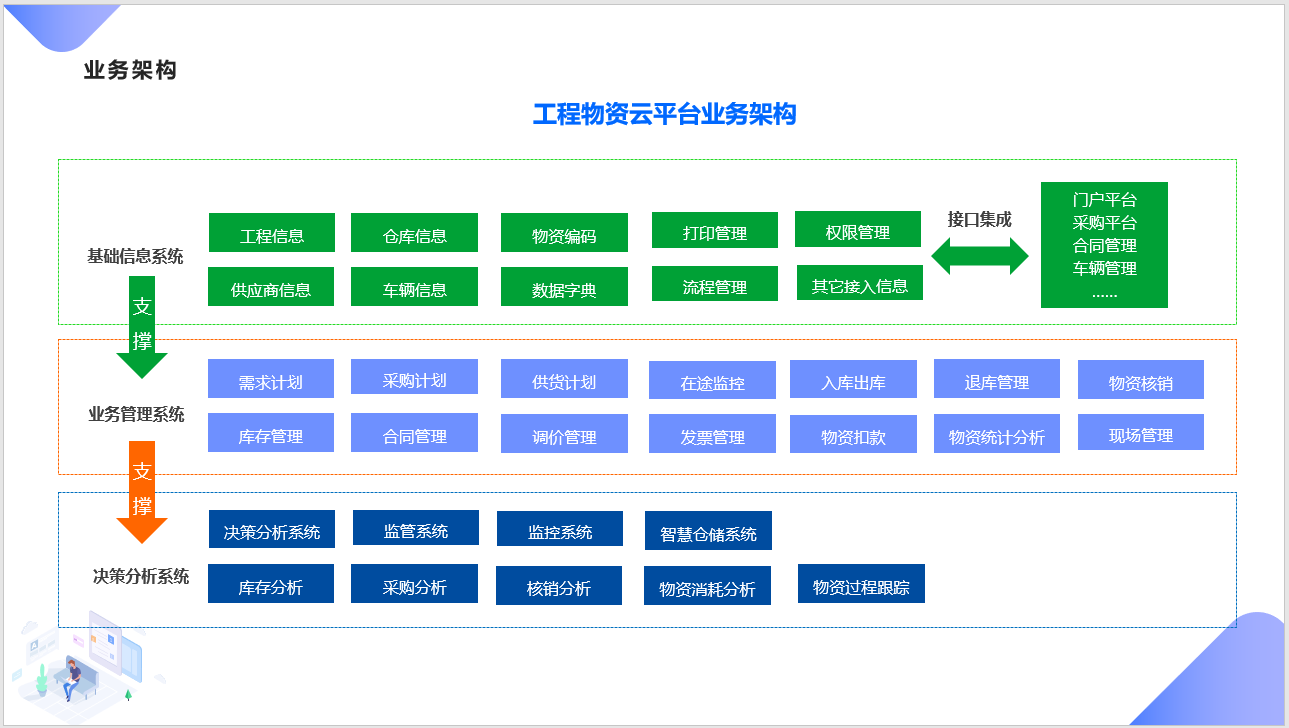The height and width of the screenshot is (728, 1289).
Task: Click the 业务架构 slide heading
Action: 130,71
